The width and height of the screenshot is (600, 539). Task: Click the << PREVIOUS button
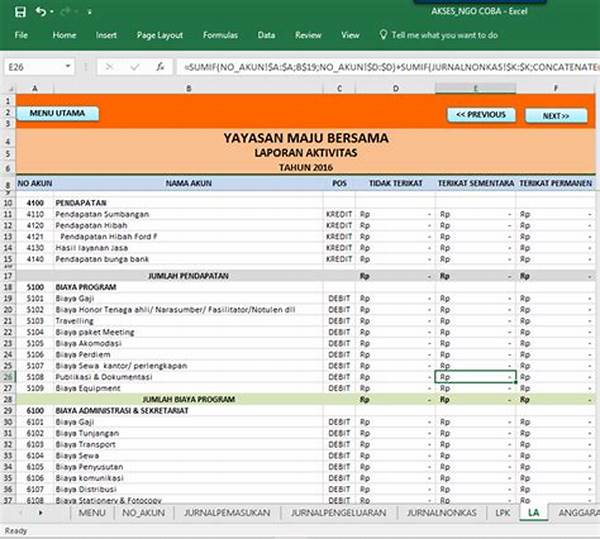point(481,115)
